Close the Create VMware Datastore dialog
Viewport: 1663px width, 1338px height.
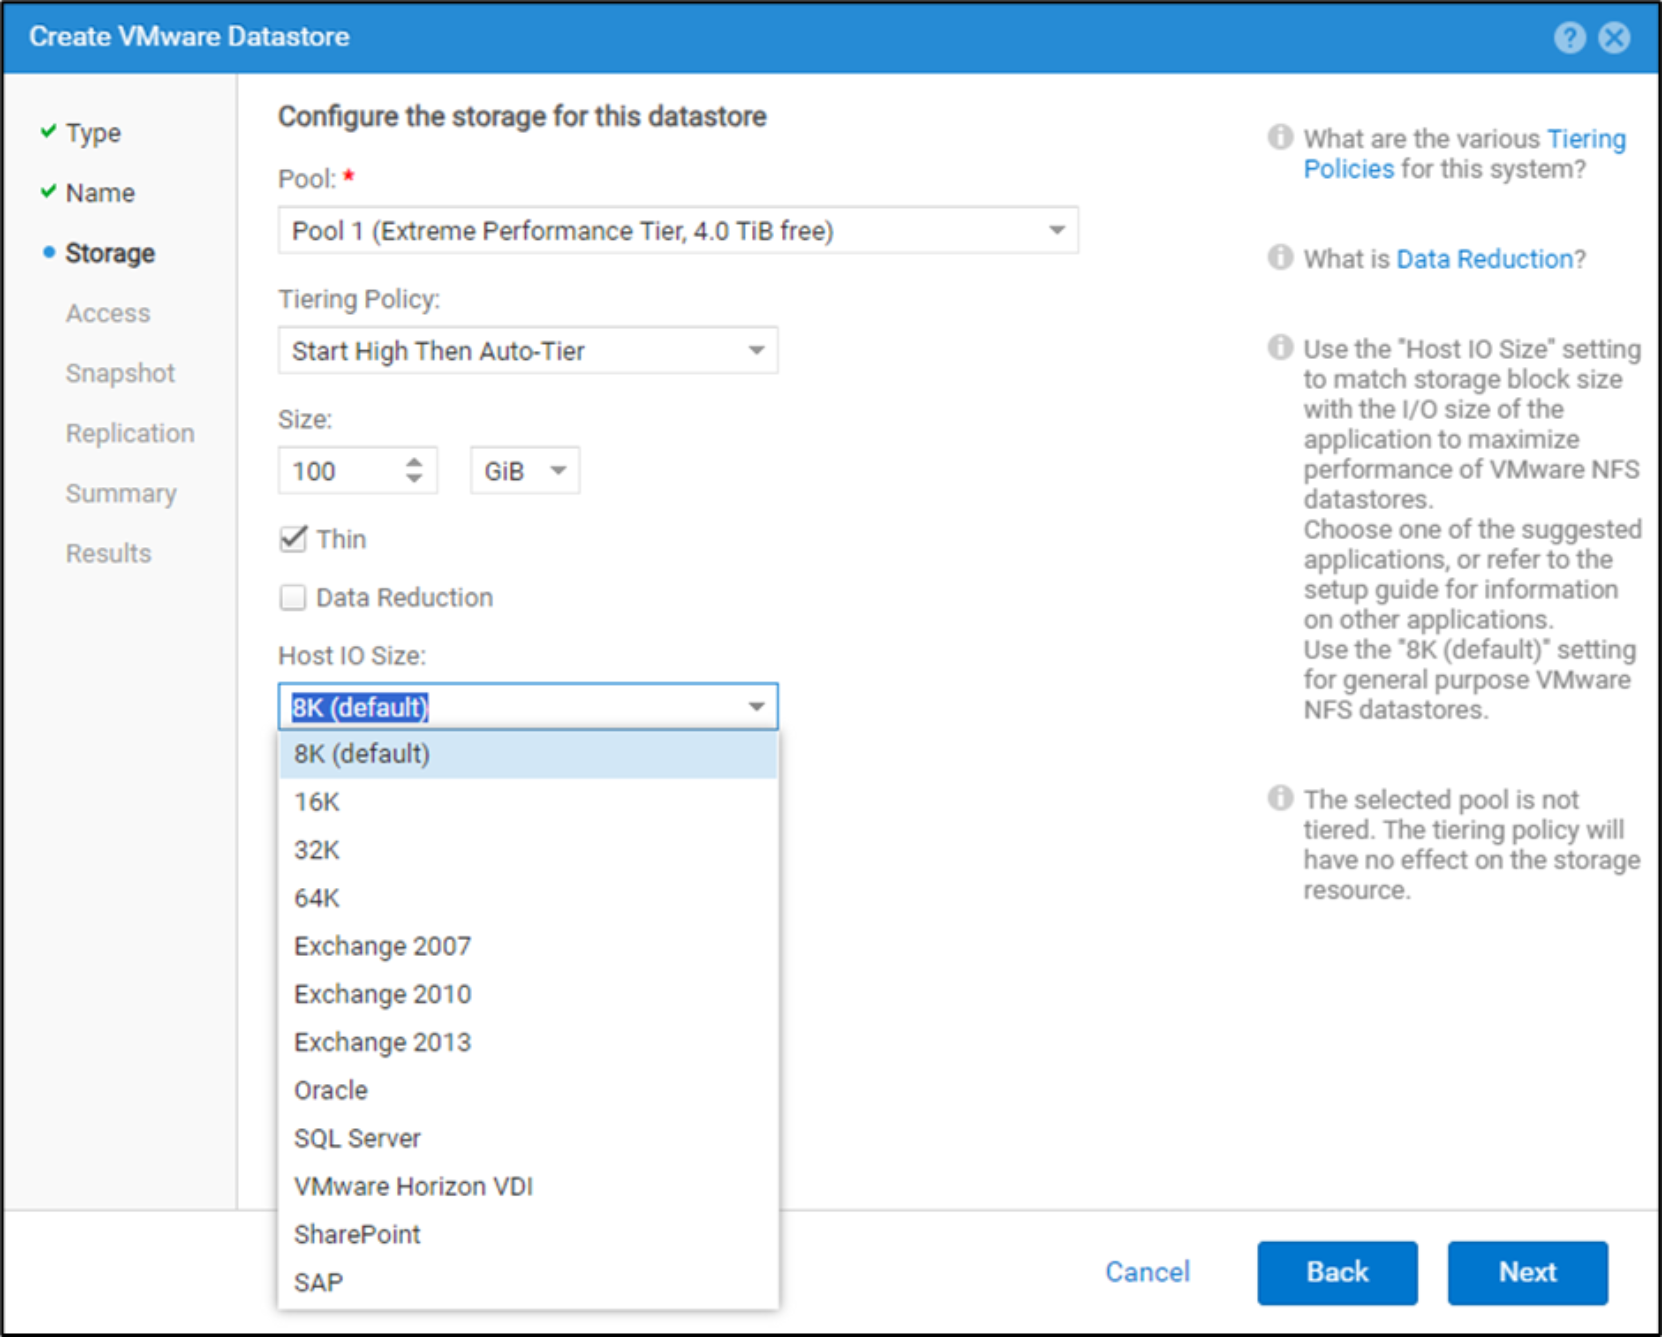click(1614, 38)
